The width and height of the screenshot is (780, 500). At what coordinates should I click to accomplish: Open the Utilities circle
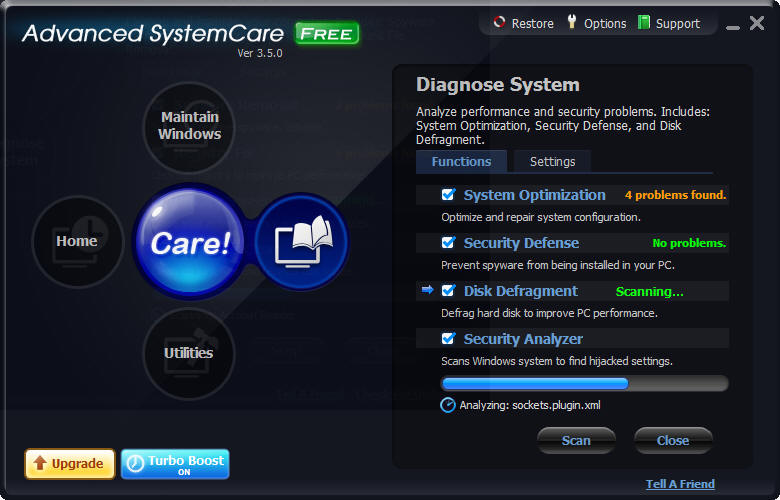pos(189,353)
